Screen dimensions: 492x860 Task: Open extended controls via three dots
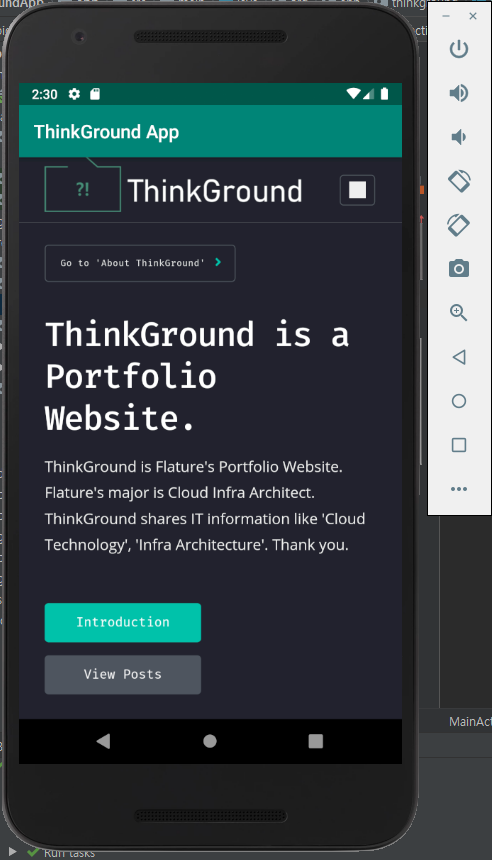click(x=459, y=489)
